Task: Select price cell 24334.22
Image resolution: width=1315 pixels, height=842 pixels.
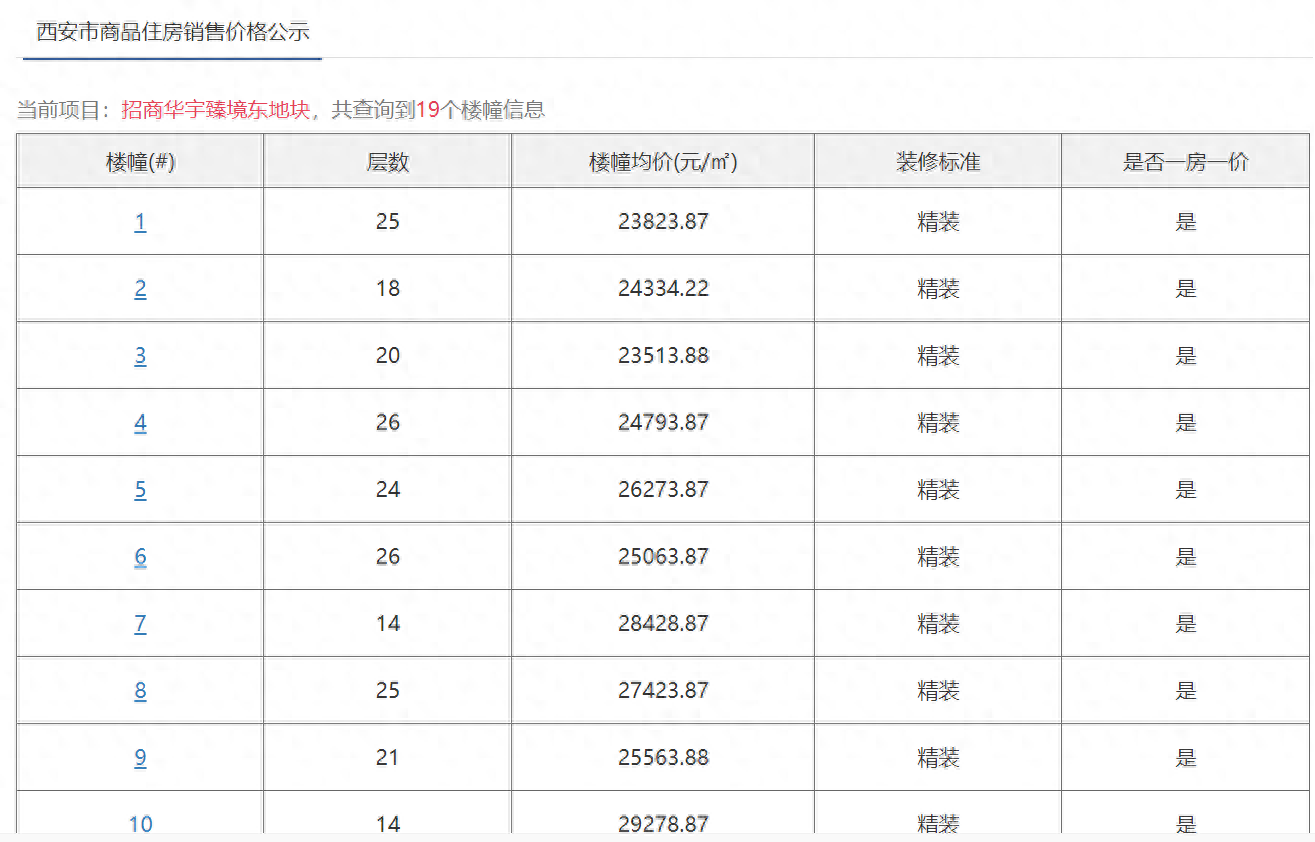Action: click(x=663, y=289)
